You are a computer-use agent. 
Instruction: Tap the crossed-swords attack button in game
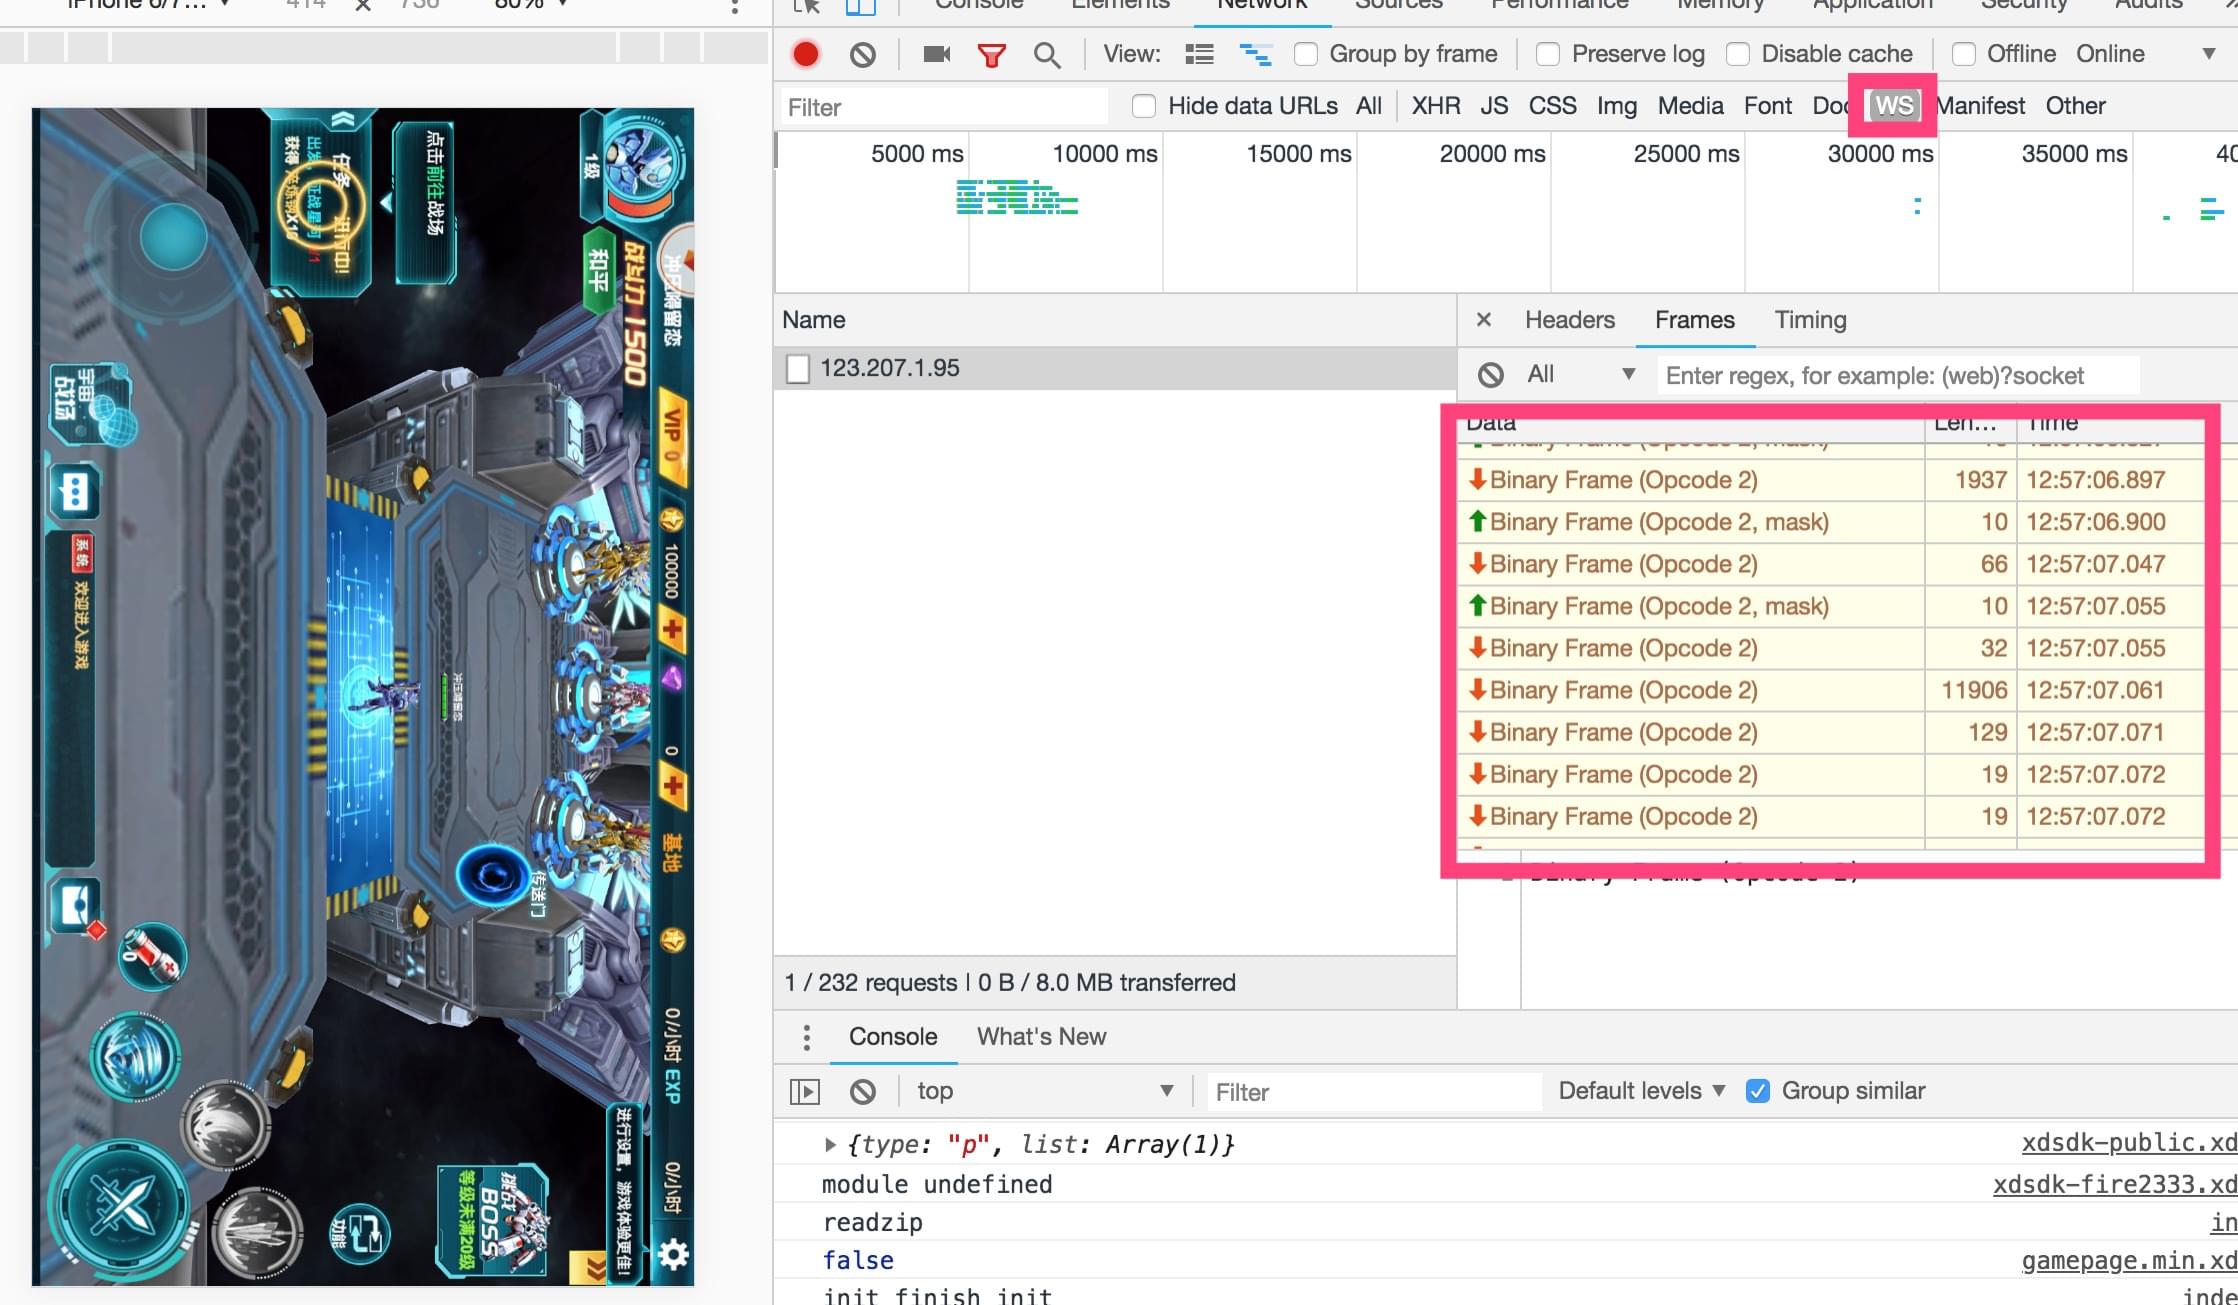[121, 1207]
